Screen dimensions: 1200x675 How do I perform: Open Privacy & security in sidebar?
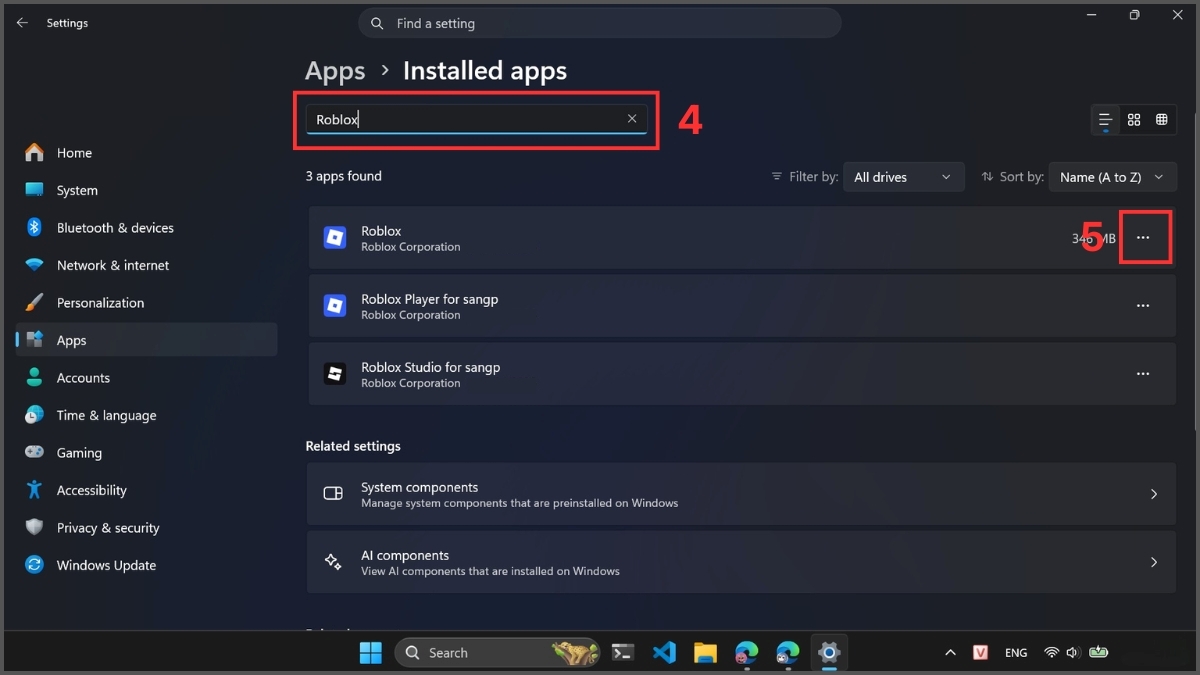pyautogui.click(x=146, y=528)
